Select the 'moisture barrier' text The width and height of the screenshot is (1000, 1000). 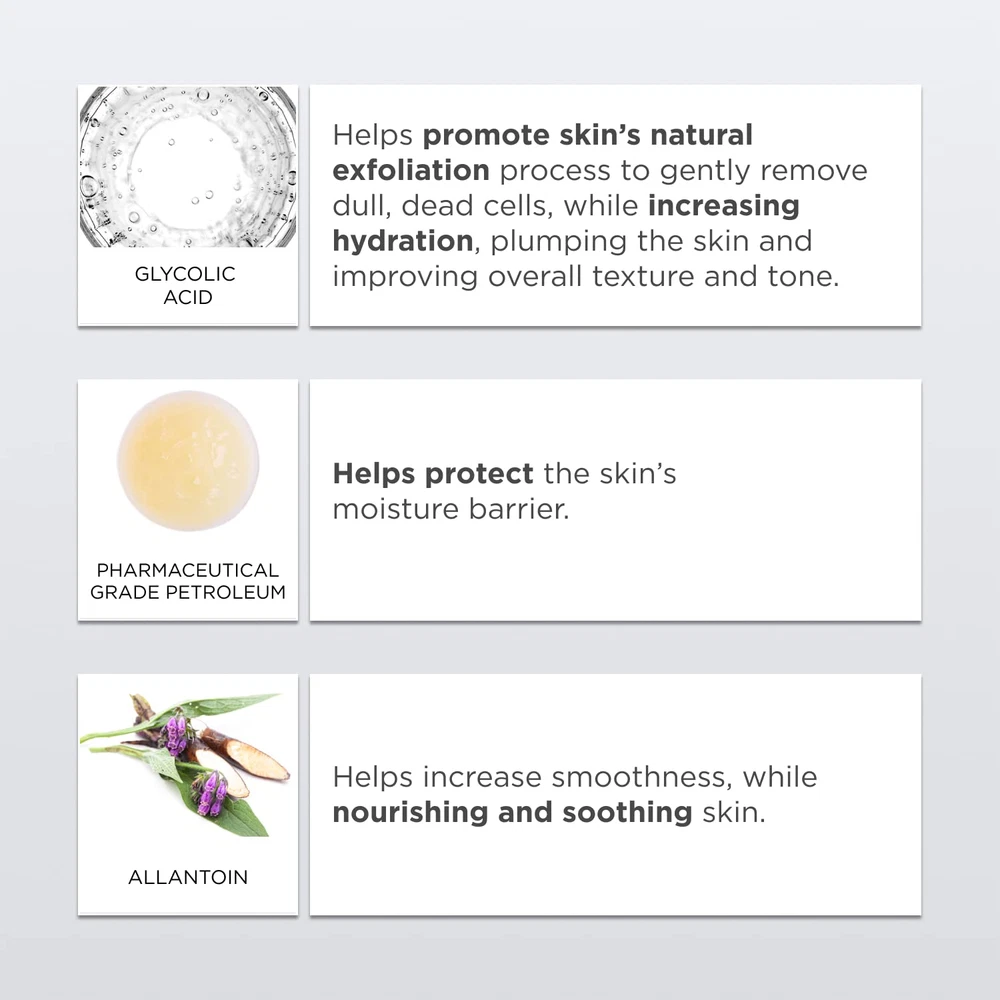450,508
